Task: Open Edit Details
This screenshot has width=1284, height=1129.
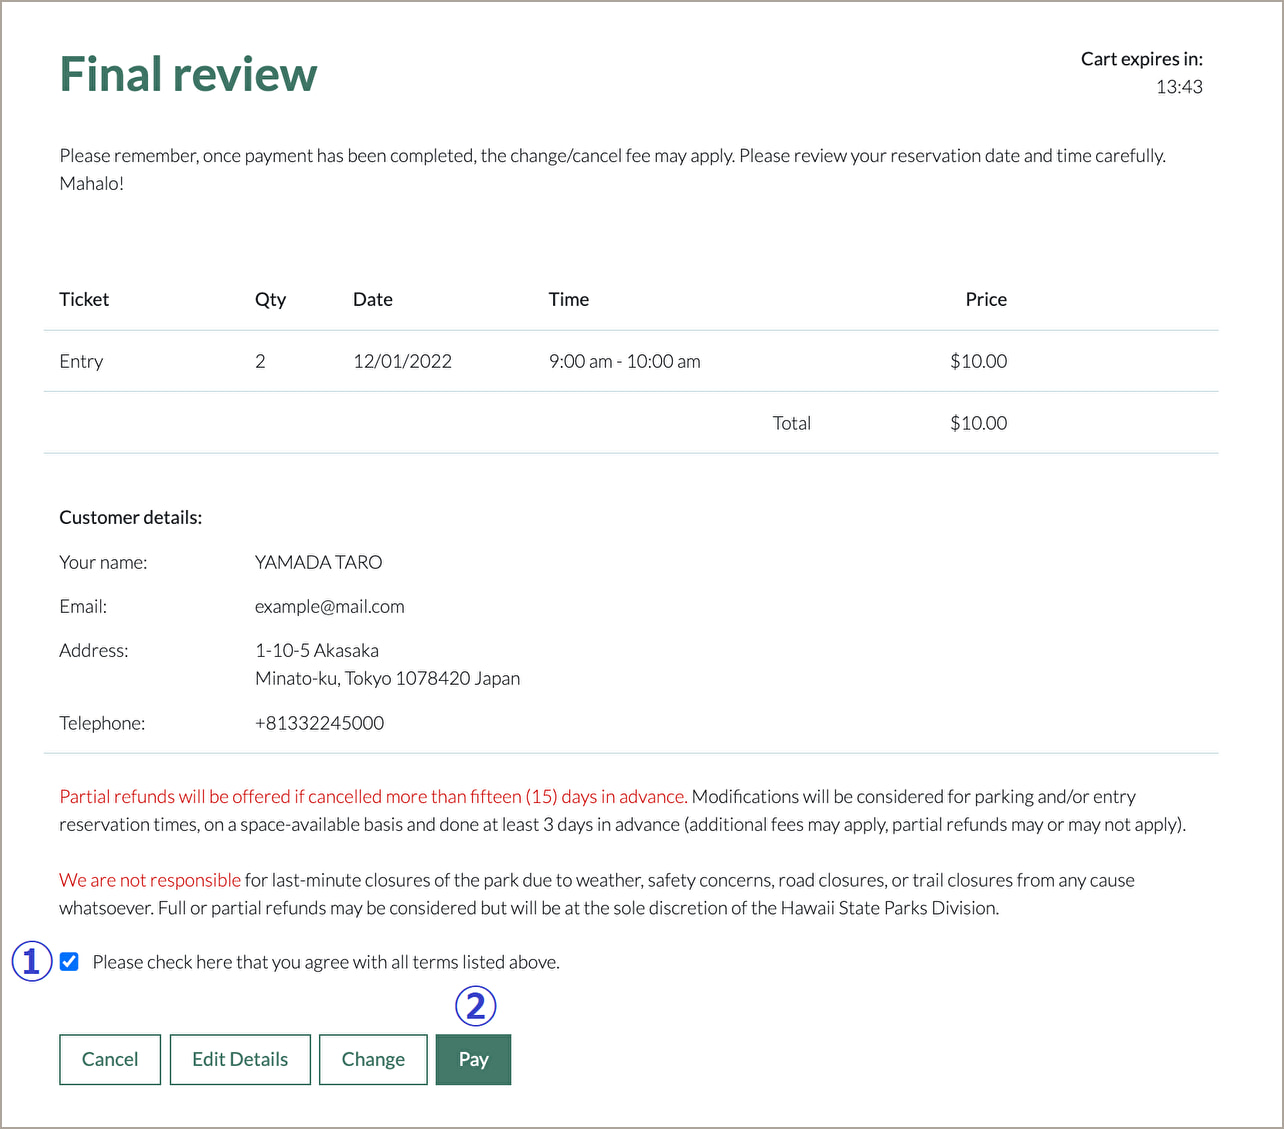Action: point(240,1059)
